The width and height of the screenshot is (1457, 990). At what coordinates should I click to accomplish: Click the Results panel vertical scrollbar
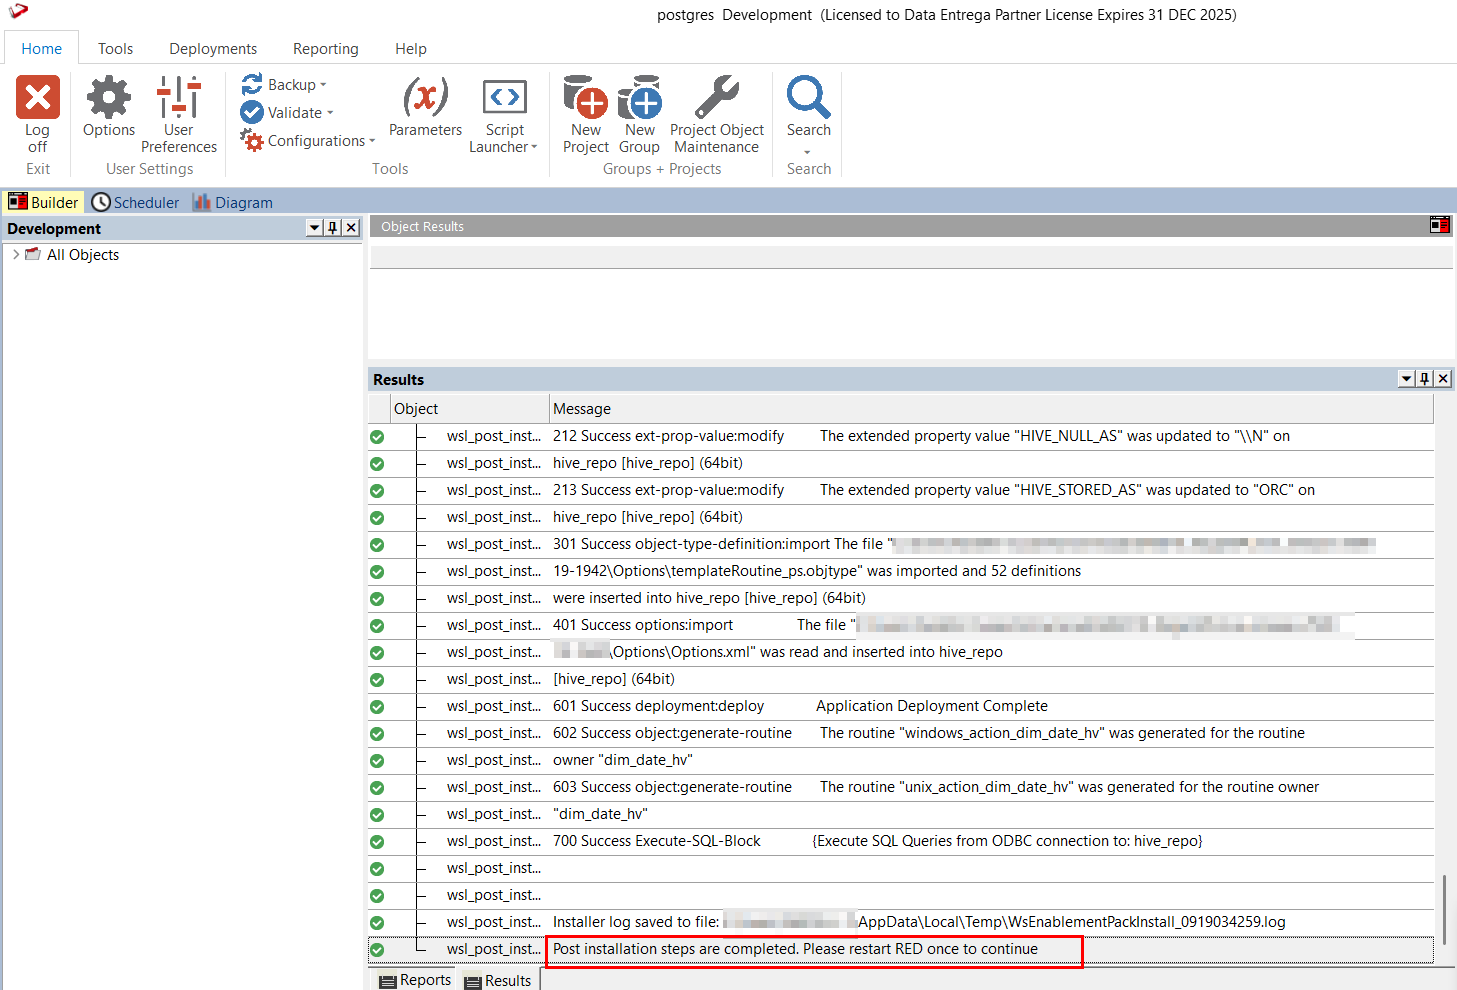coord(1444,908)
